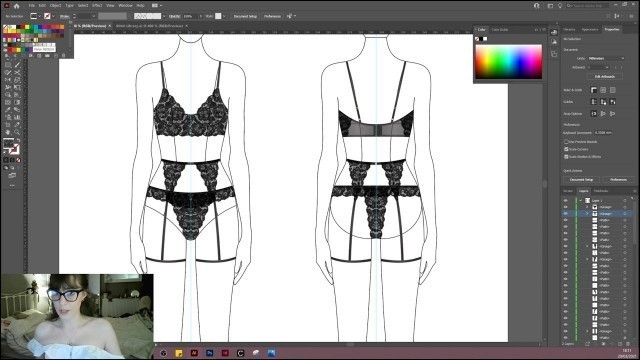Open stroke weight dropdown in control bar
Screen dimensions: 640x360
(93, 16)
